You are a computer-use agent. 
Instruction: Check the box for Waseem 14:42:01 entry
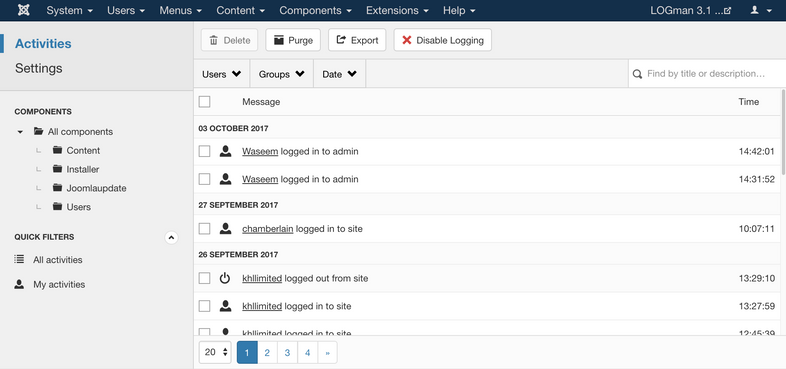click(204, 151)
